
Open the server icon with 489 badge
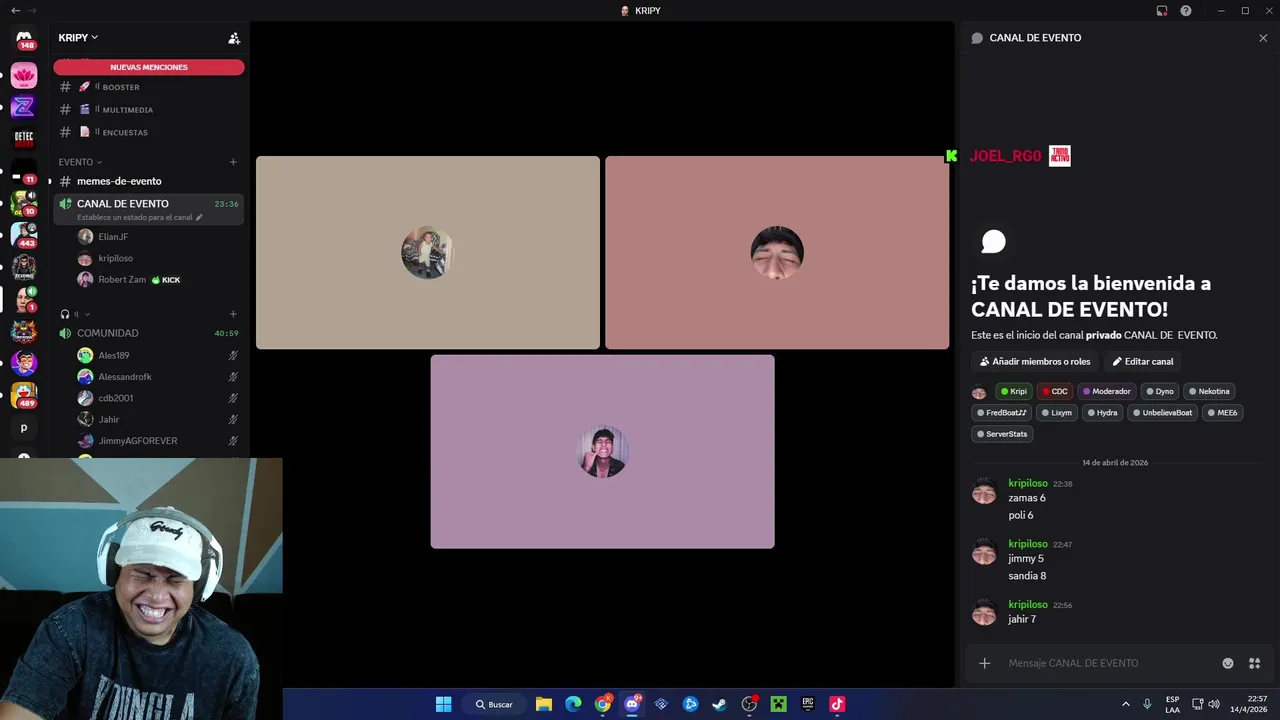point(24,395)
